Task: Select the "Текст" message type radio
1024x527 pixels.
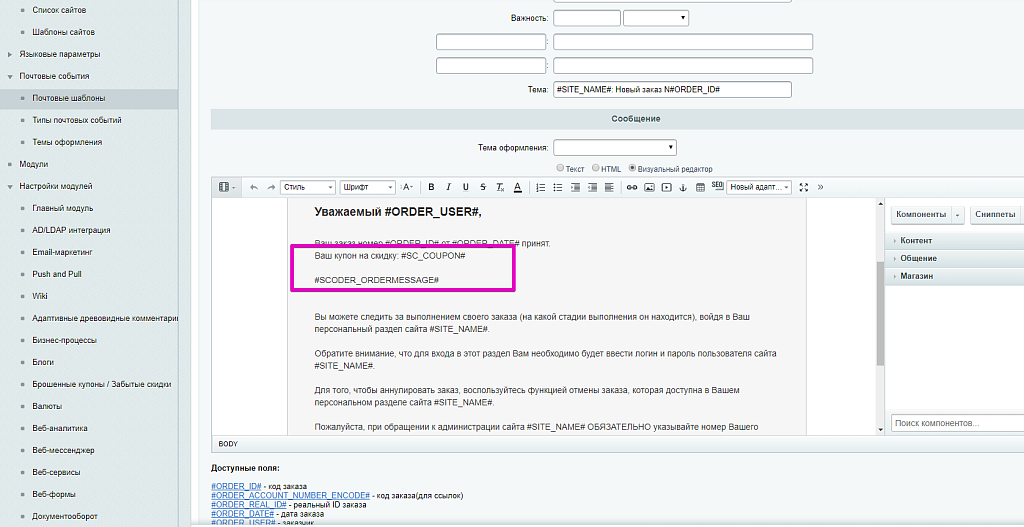Action: pos(562,169)
